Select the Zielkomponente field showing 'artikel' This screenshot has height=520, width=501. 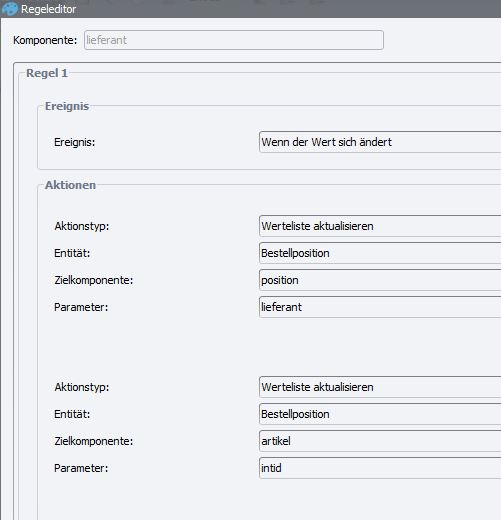coord(380,441)
